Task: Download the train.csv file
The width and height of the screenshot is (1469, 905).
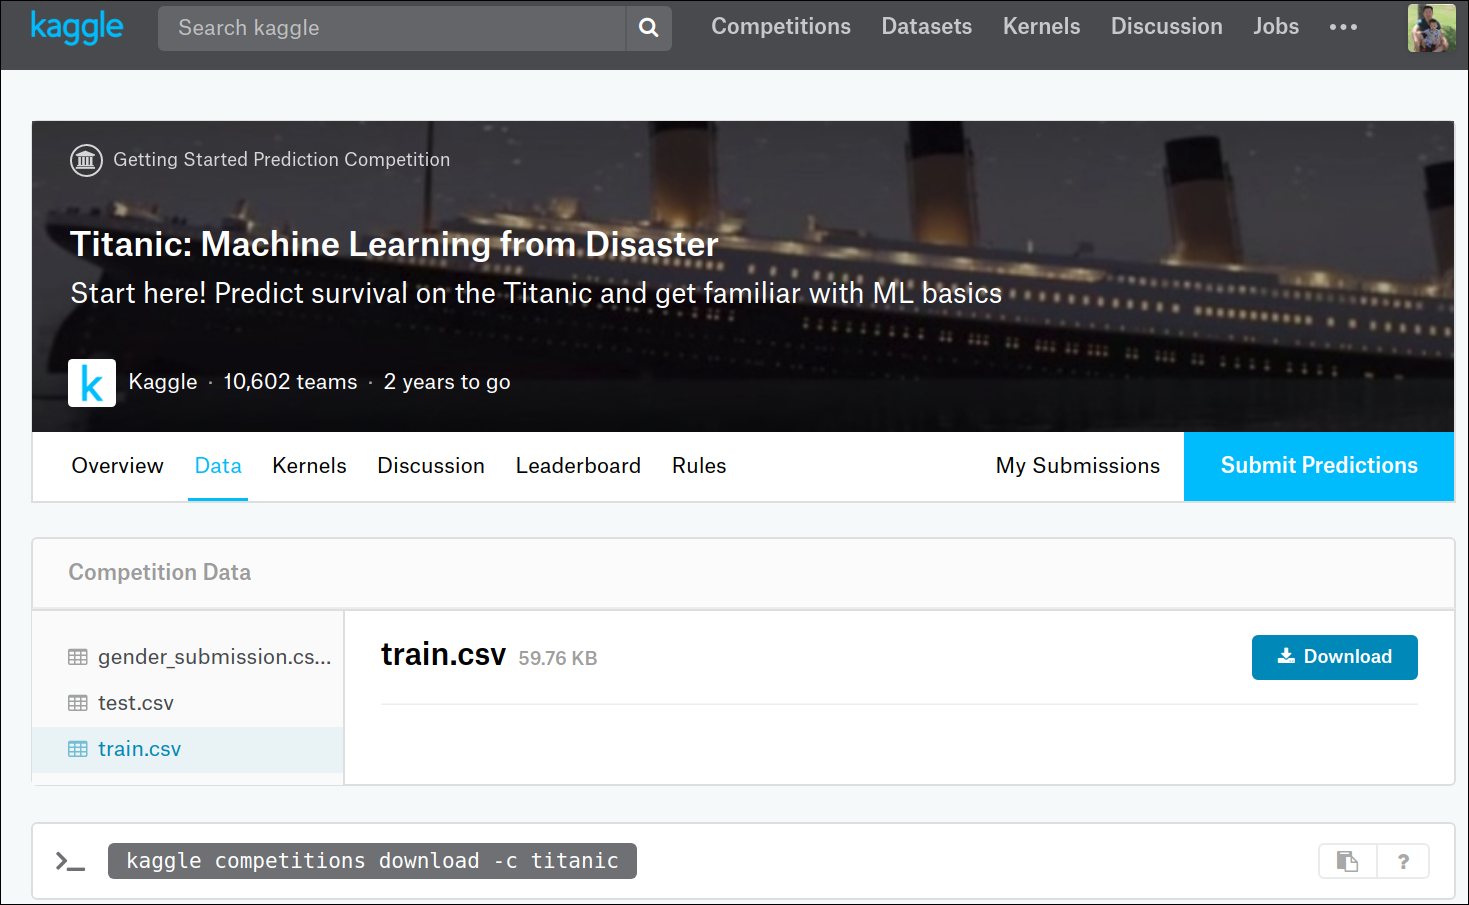Action: pyautogui.click(x=1335, y=657)
